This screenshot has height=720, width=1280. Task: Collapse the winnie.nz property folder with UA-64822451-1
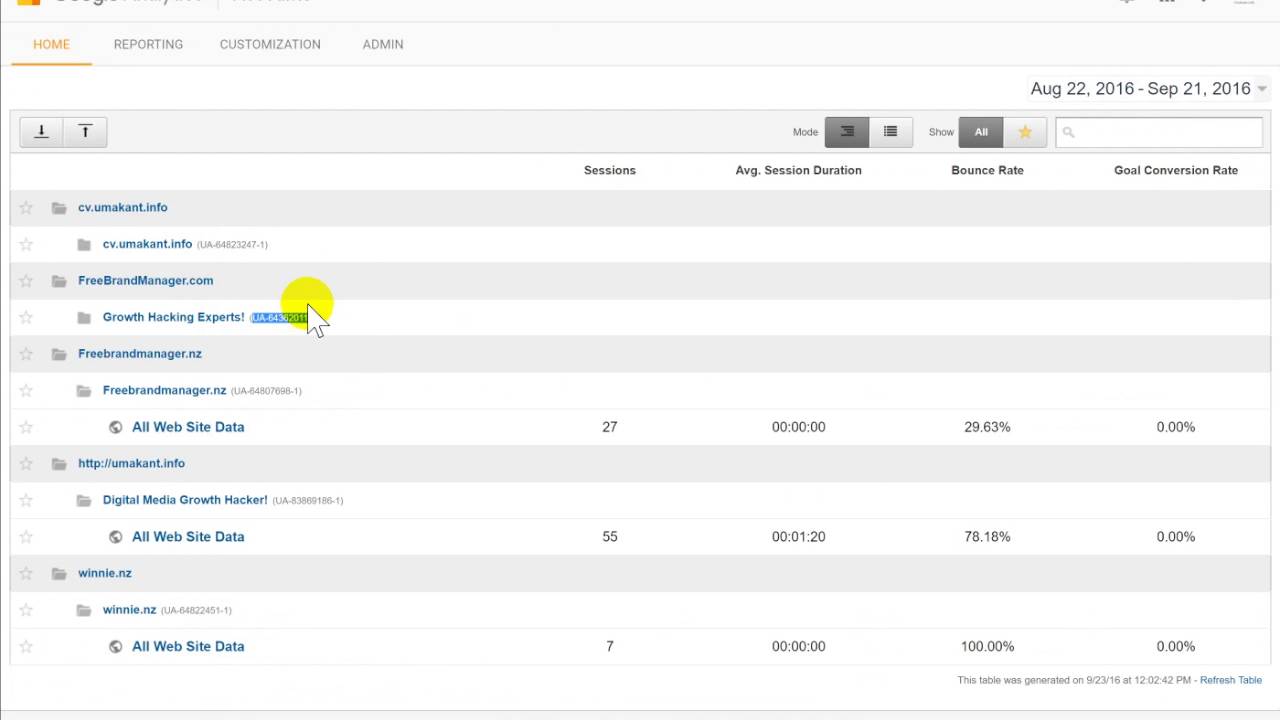[x=84, y=610]
